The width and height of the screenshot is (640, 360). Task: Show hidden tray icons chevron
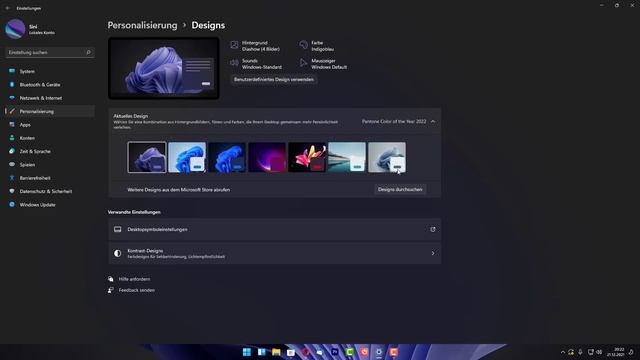pos(562,352)
